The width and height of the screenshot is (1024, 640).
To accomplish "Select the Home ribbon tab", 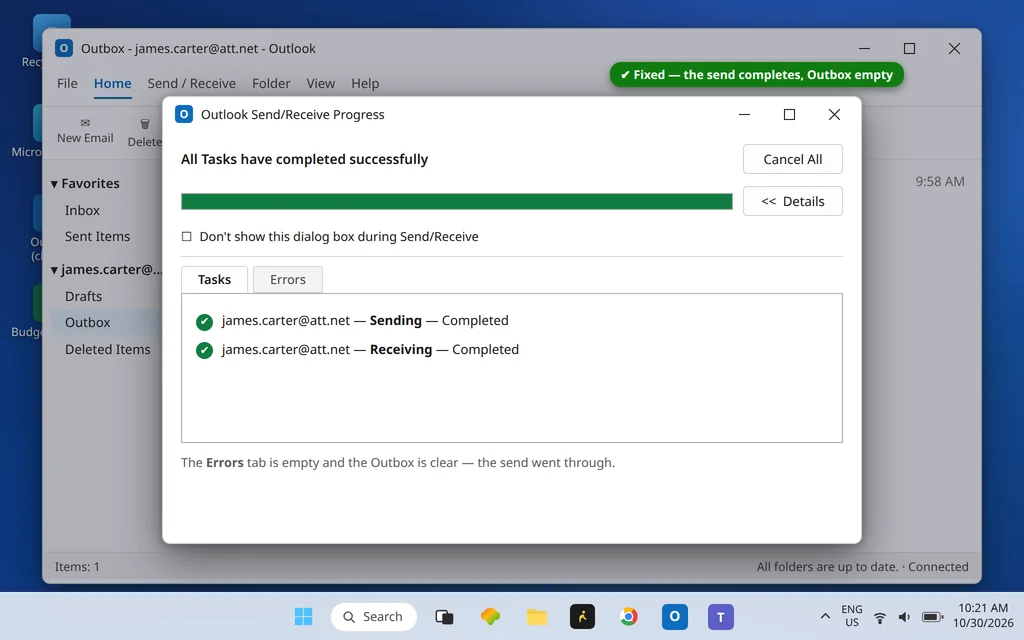I will [112, 84].
